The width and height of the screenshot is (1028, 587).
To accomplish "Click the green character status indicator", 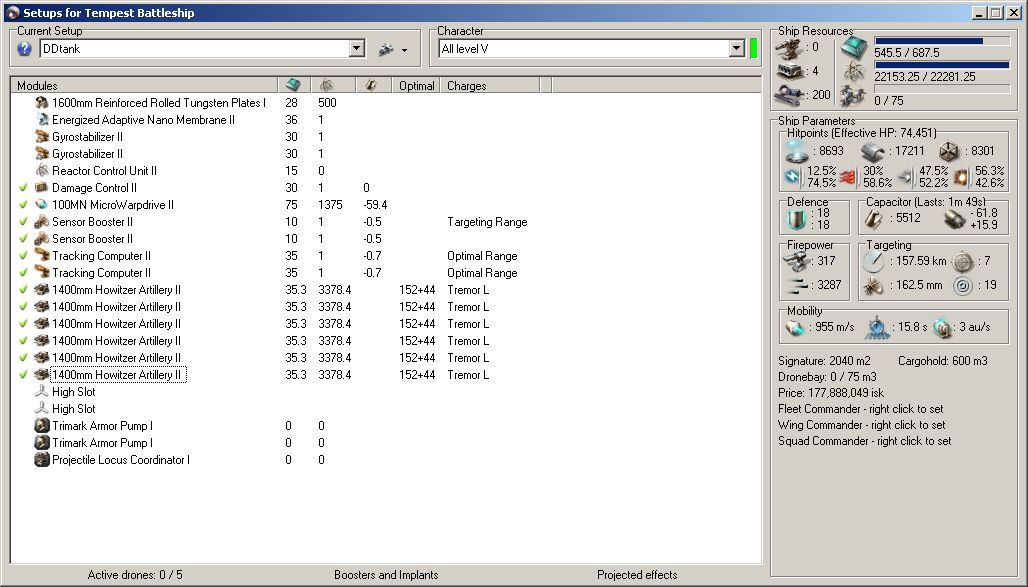I will point(753,49).
